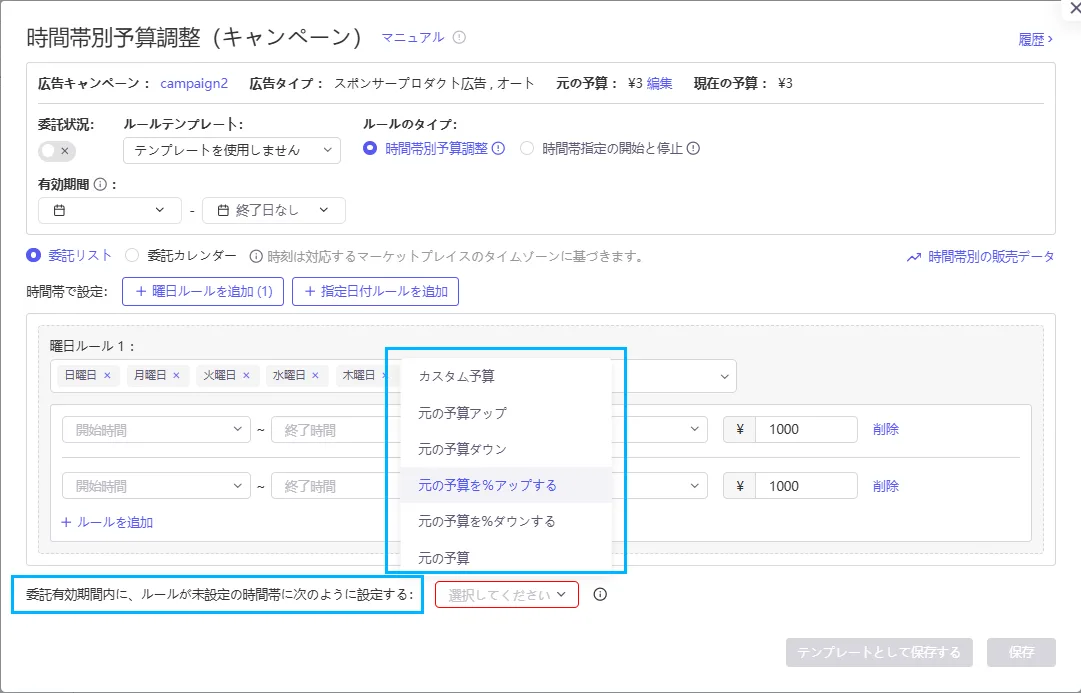Image resolution: width=1081 pixels, height=693 pixels.
Task: Delete the second time rule row
Action: click(x=886, y=486)
